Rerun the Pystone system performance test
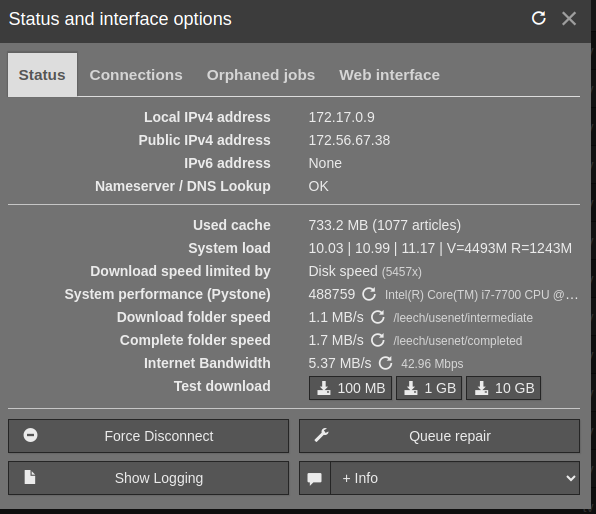This screenshot has width=596, height=514. click(369, 294)
